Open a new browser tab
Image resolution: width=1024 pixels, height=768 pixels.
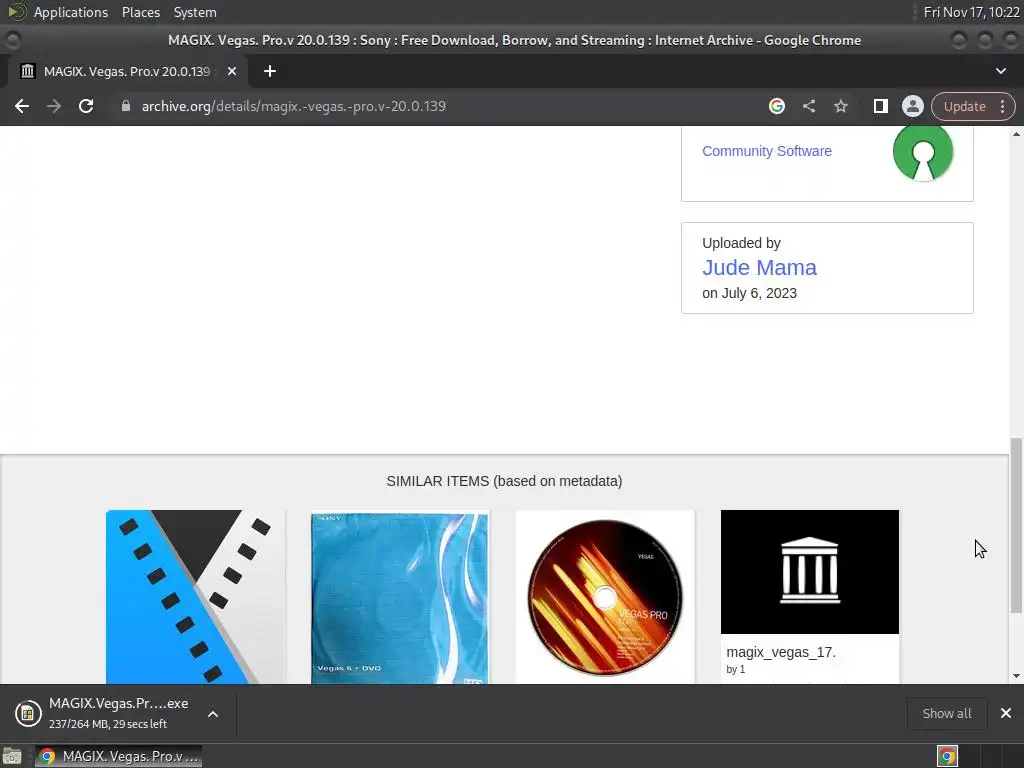pos(270,71)
